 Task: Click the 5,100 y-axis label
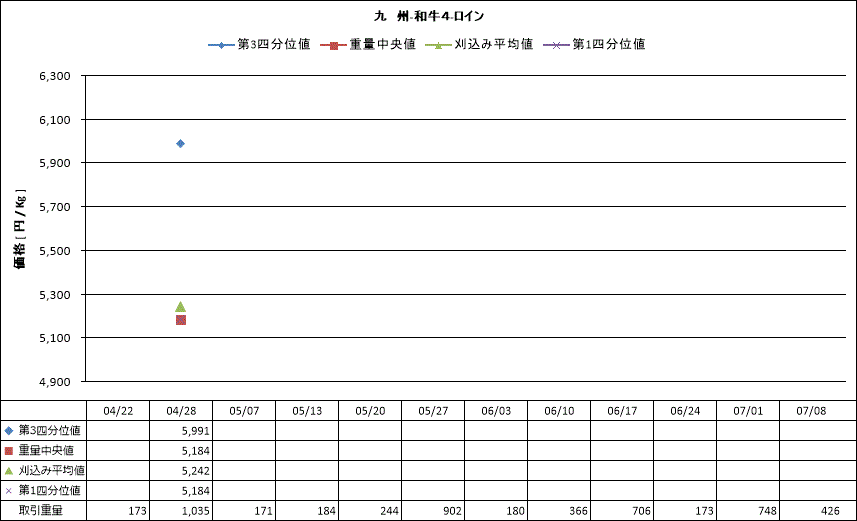point(55,338)
